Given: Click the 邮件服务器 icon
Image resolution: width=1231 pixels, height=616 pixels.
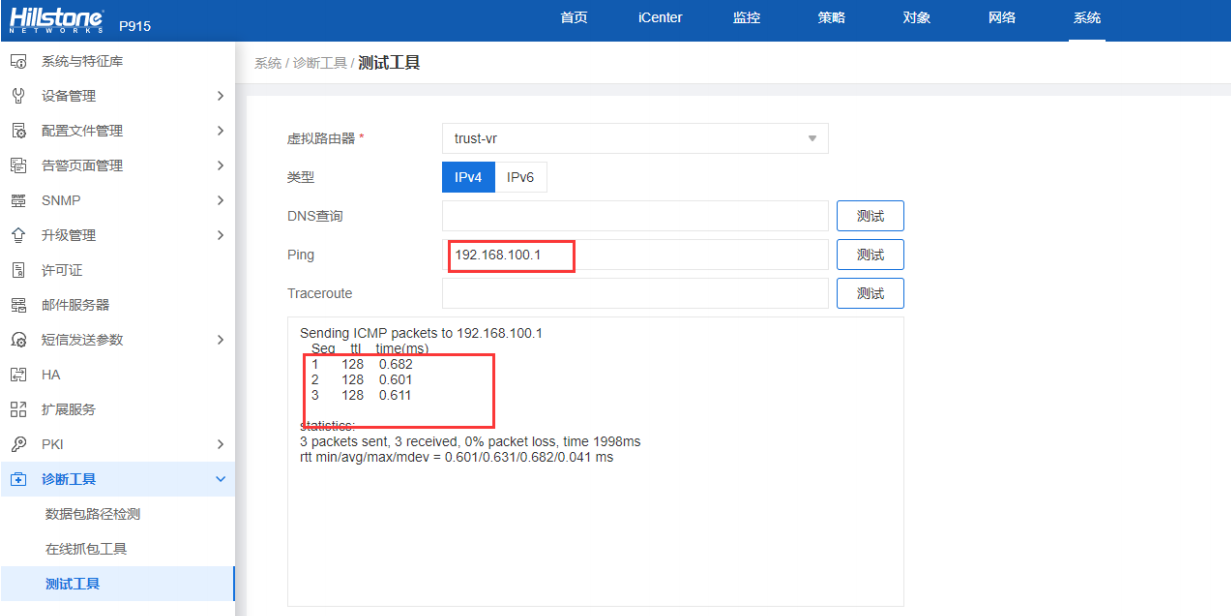Looking at the screenshot, I should 18,305.
